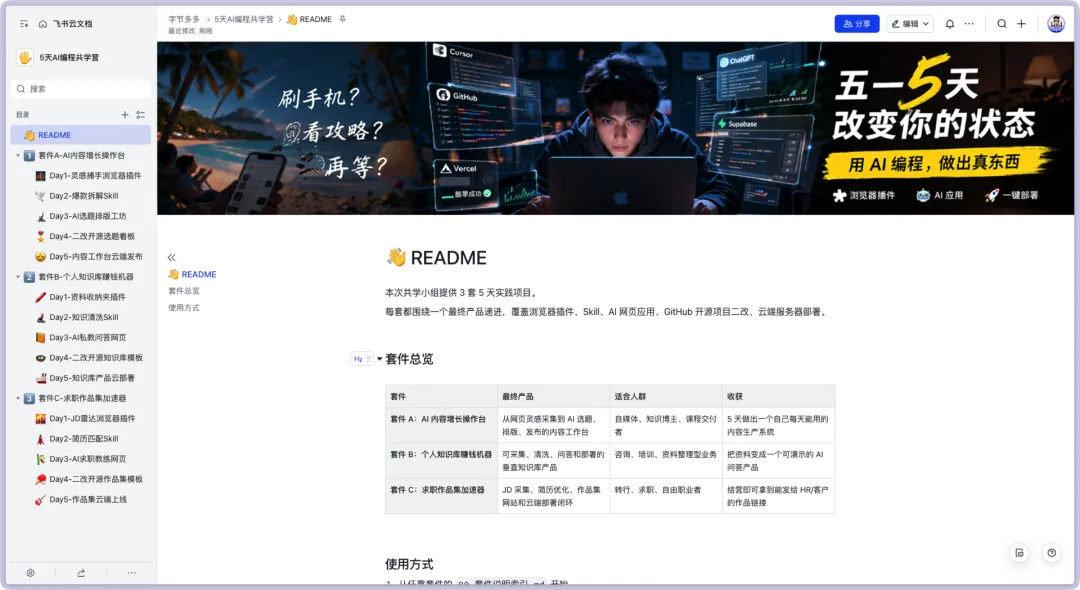
Task: Click the blue 分享 share button
Action: [x=857, y=23]
